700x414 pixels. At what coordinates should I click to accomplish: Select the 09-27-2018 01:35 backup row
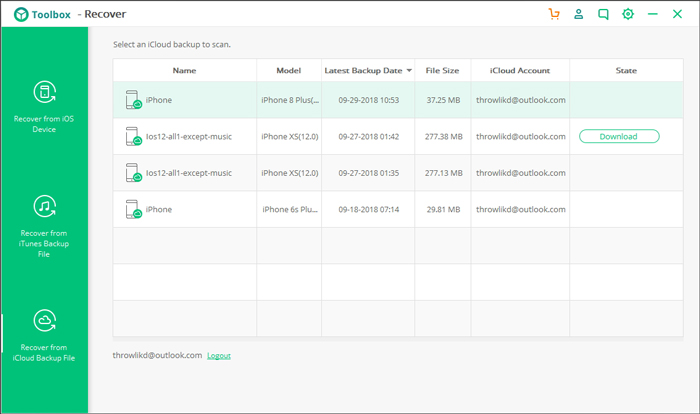[398, 173]
